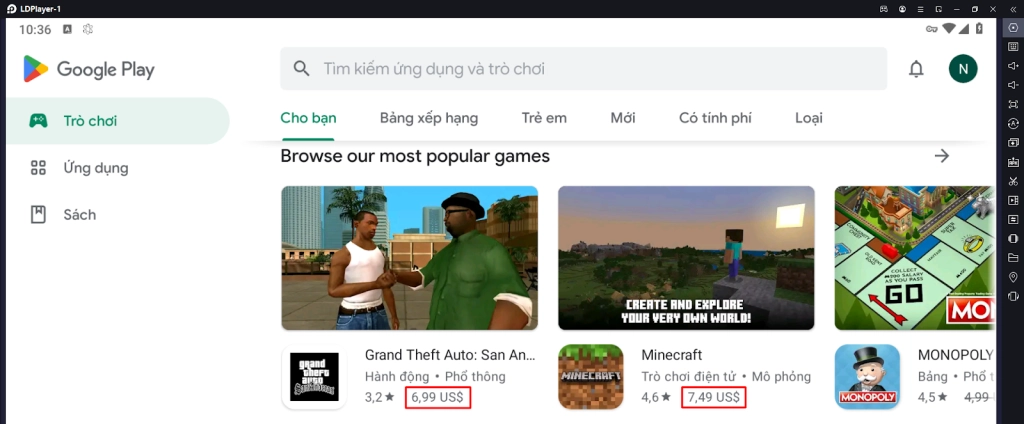This screenshot has width=1024, height=424.
Task: Click the Grand Theft Auto app icon
Action: point(313,377)
